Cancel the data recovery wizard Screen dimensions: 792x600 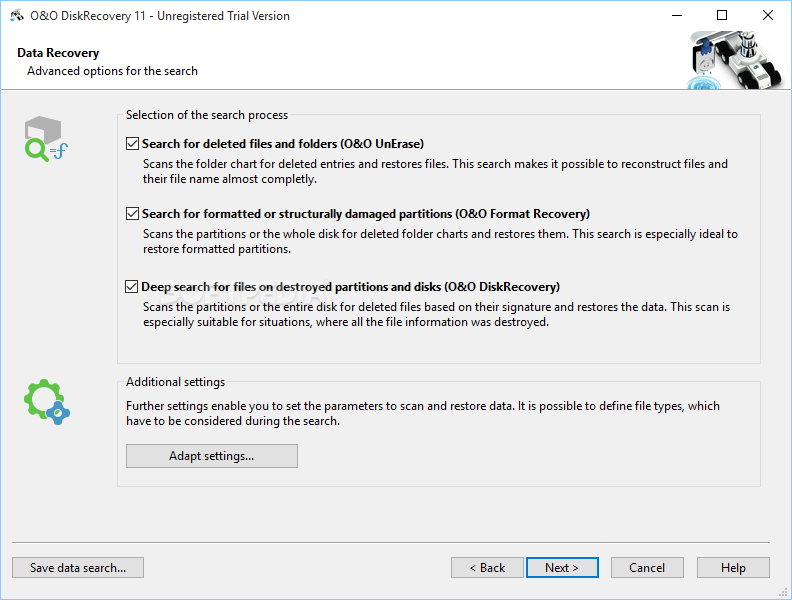(647, 568)
